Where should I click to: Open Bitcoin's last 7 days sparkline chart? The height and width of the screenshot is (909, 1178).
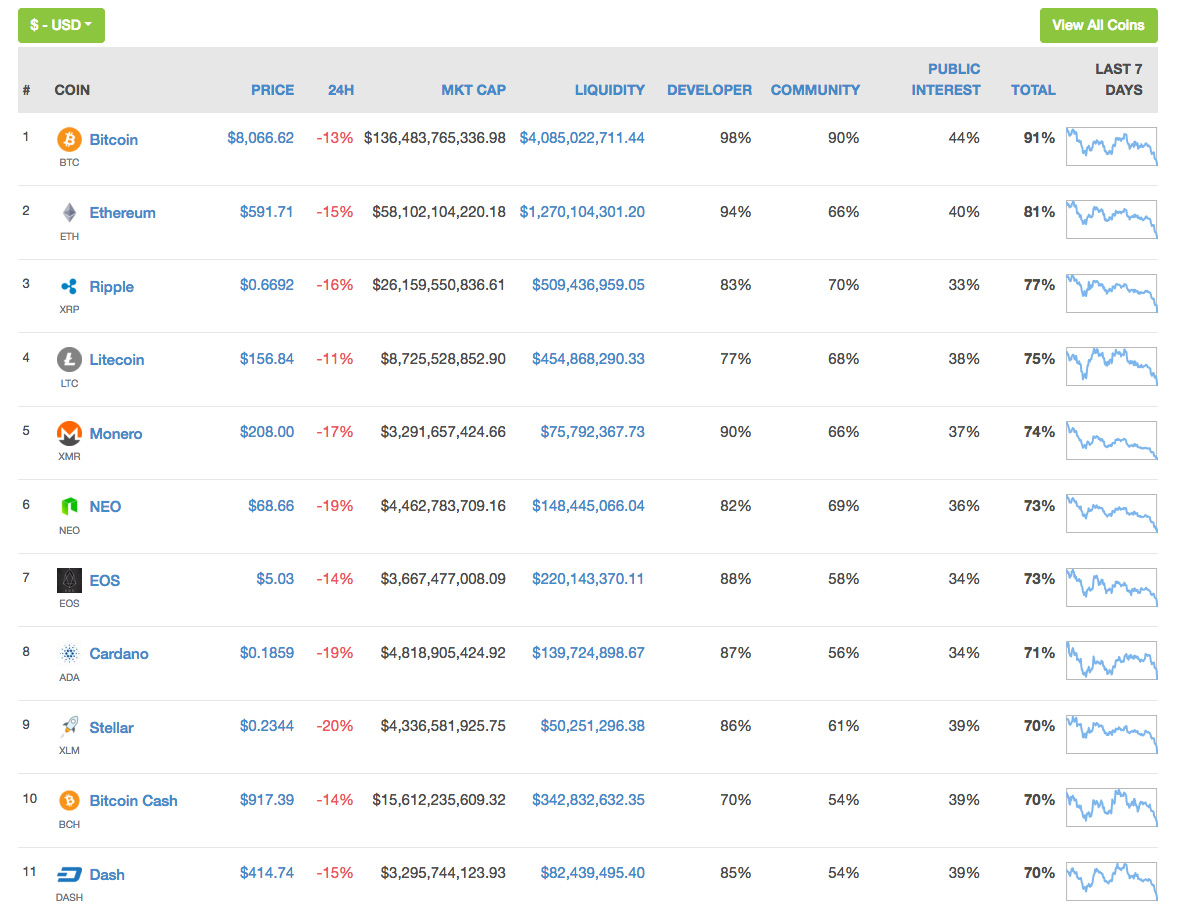coord(1111,146)
